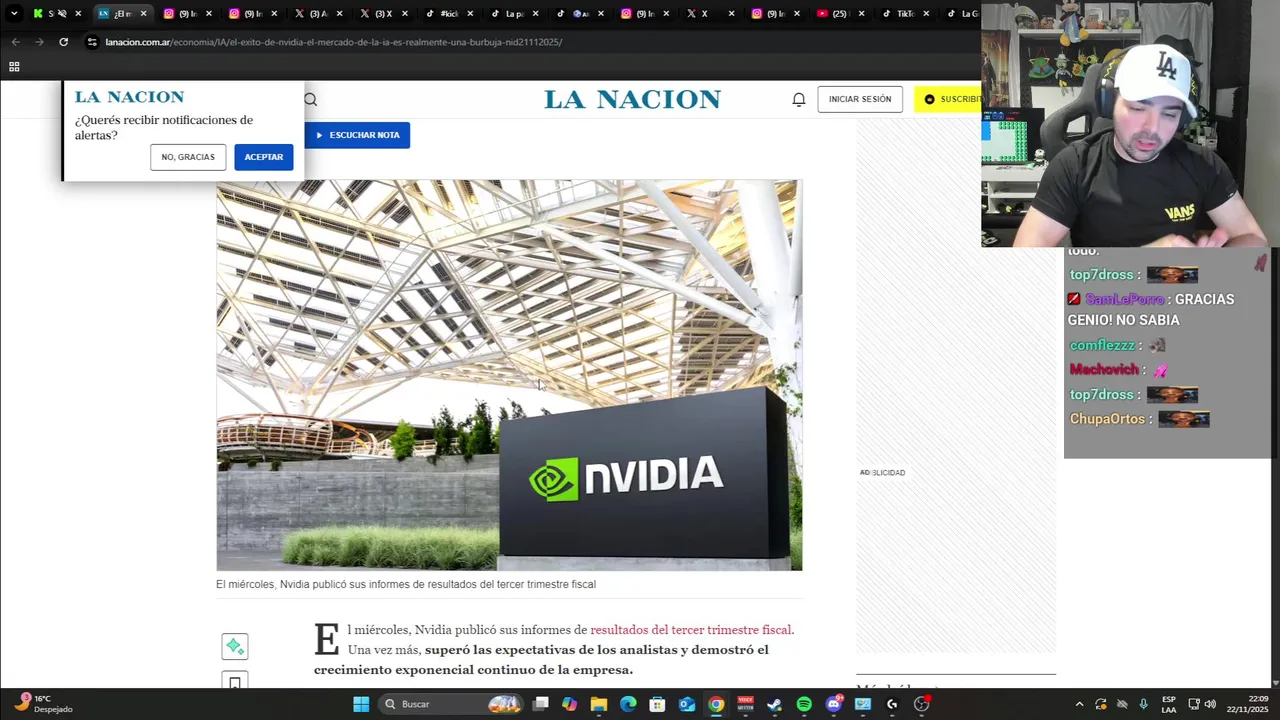The height and width of the screenshot is (720, 1280).
Task: Open the clock showing 22:09
Action: pyautogui.click(x=1248, y=704)
